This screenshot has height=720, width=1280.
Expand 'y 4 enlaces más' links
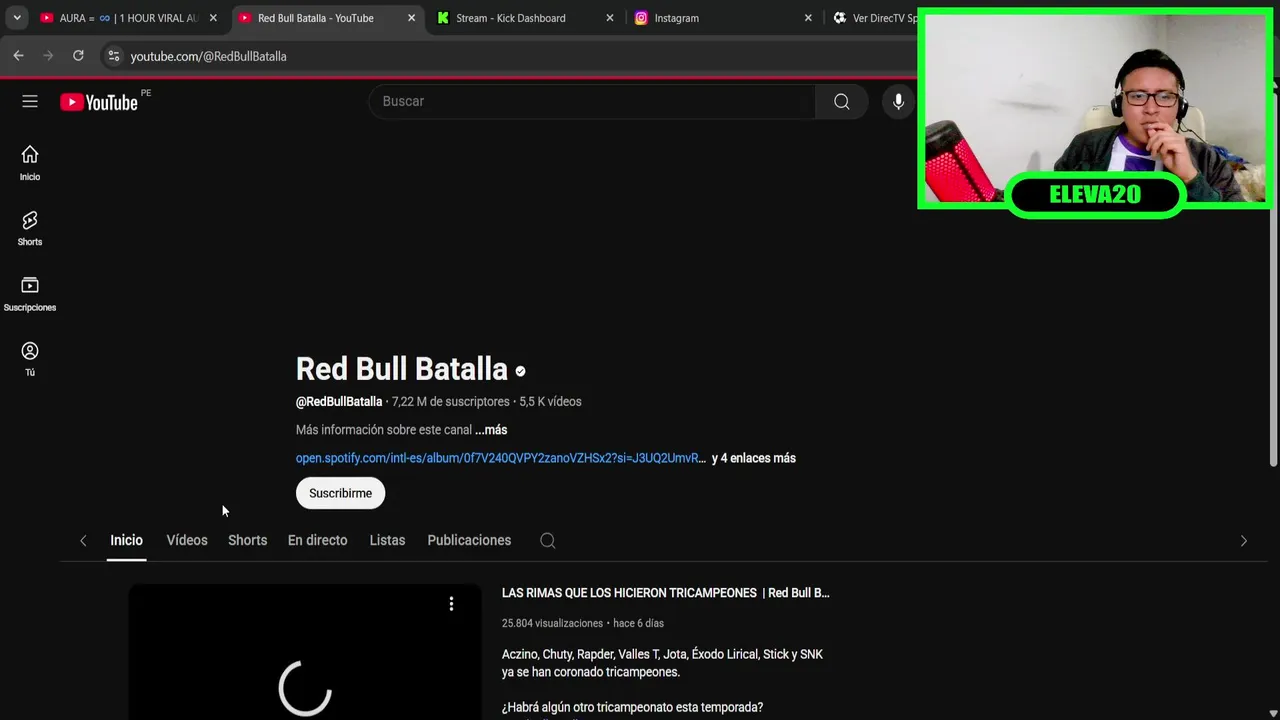click(753, 458)
